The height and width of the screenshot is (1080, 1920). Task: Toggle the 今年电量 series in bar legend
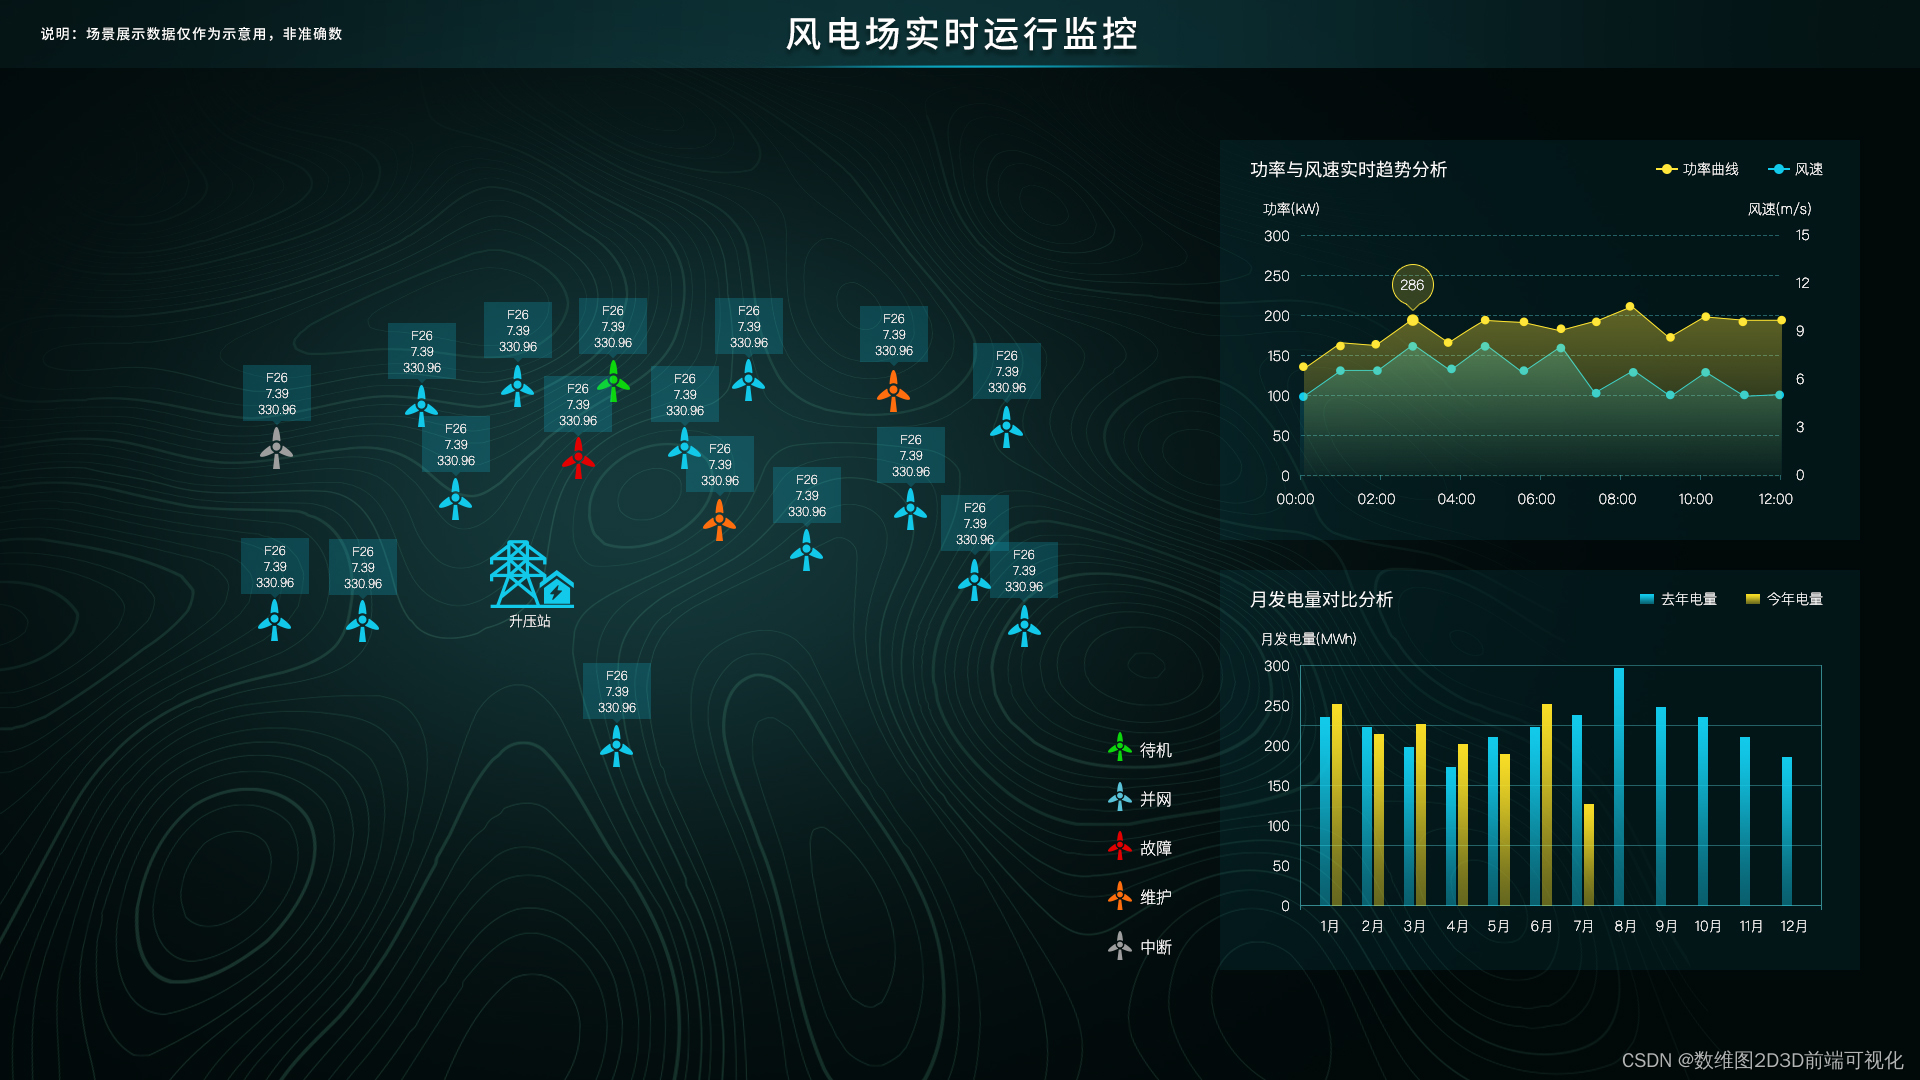(1784, 599)
